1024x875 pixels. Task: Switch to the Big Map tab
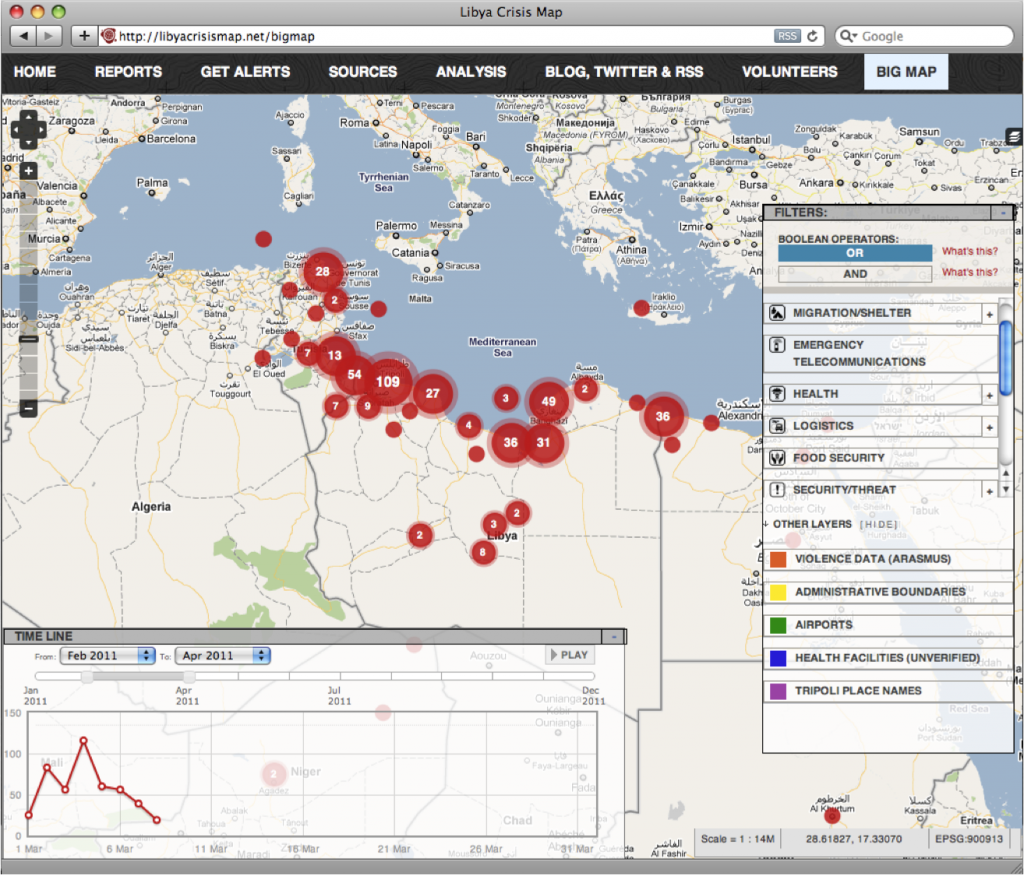[x=906, y=72]
